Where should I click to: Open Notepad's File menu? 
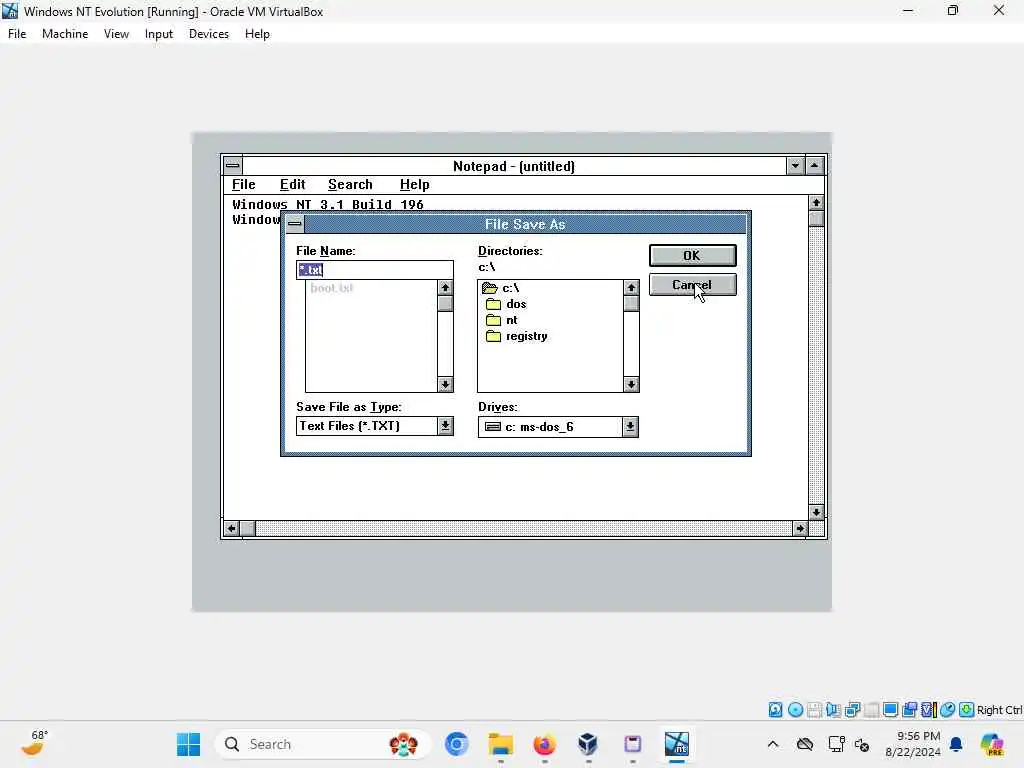click(x=244, y=185)
